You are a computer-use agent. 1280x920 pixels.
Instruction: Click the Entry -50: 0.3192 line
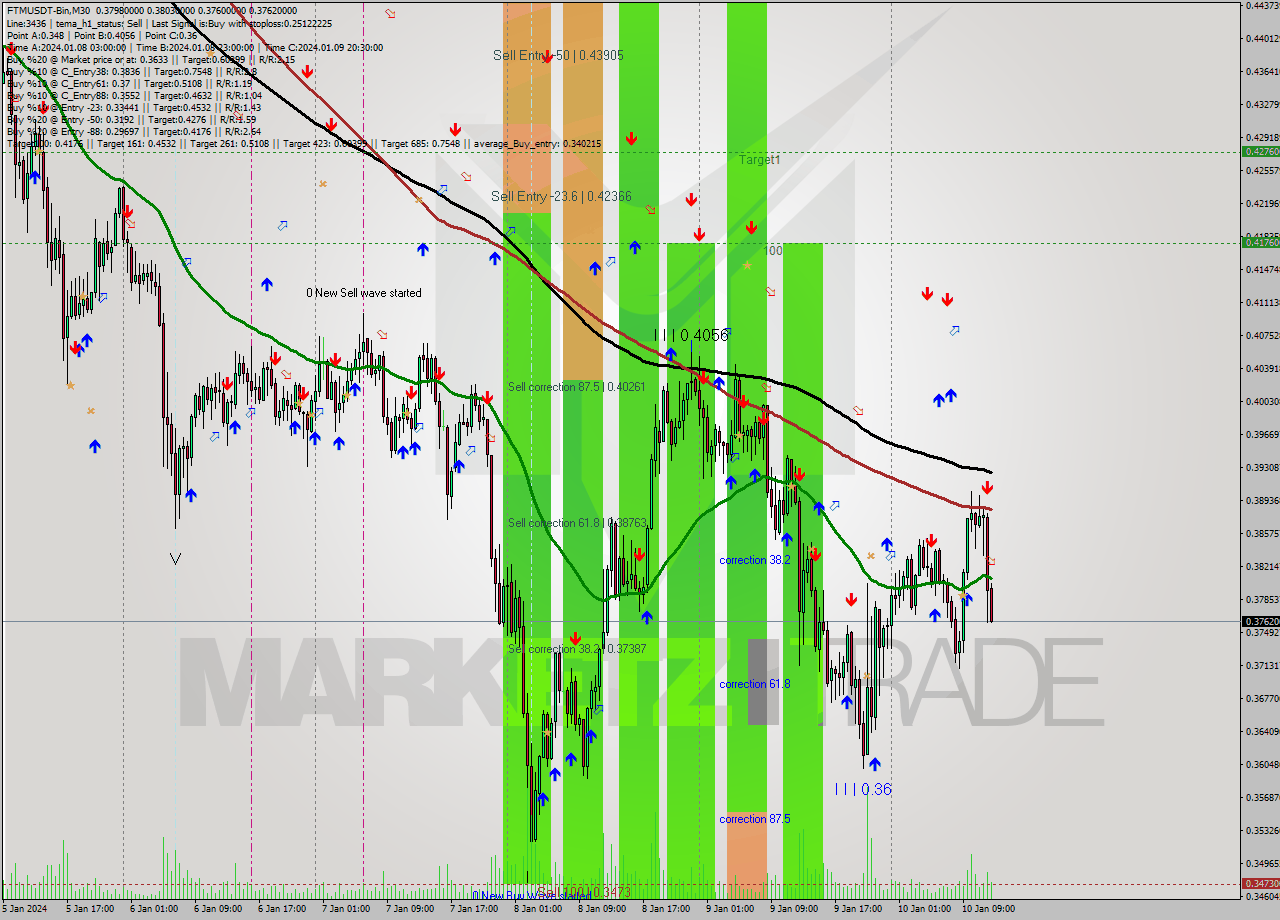(x=131, y=119)
